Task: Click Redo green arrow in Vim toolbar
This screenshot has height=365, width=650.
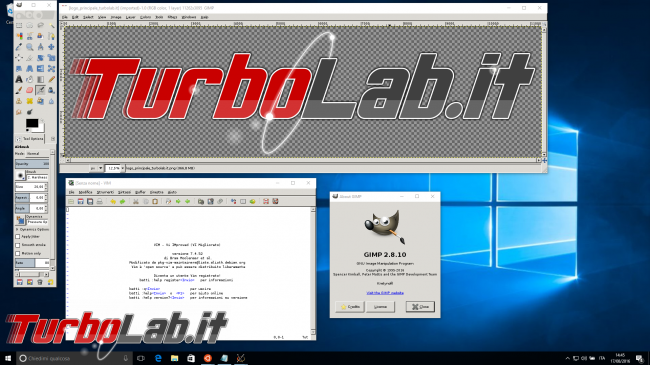Action: (x=122, y=202)
